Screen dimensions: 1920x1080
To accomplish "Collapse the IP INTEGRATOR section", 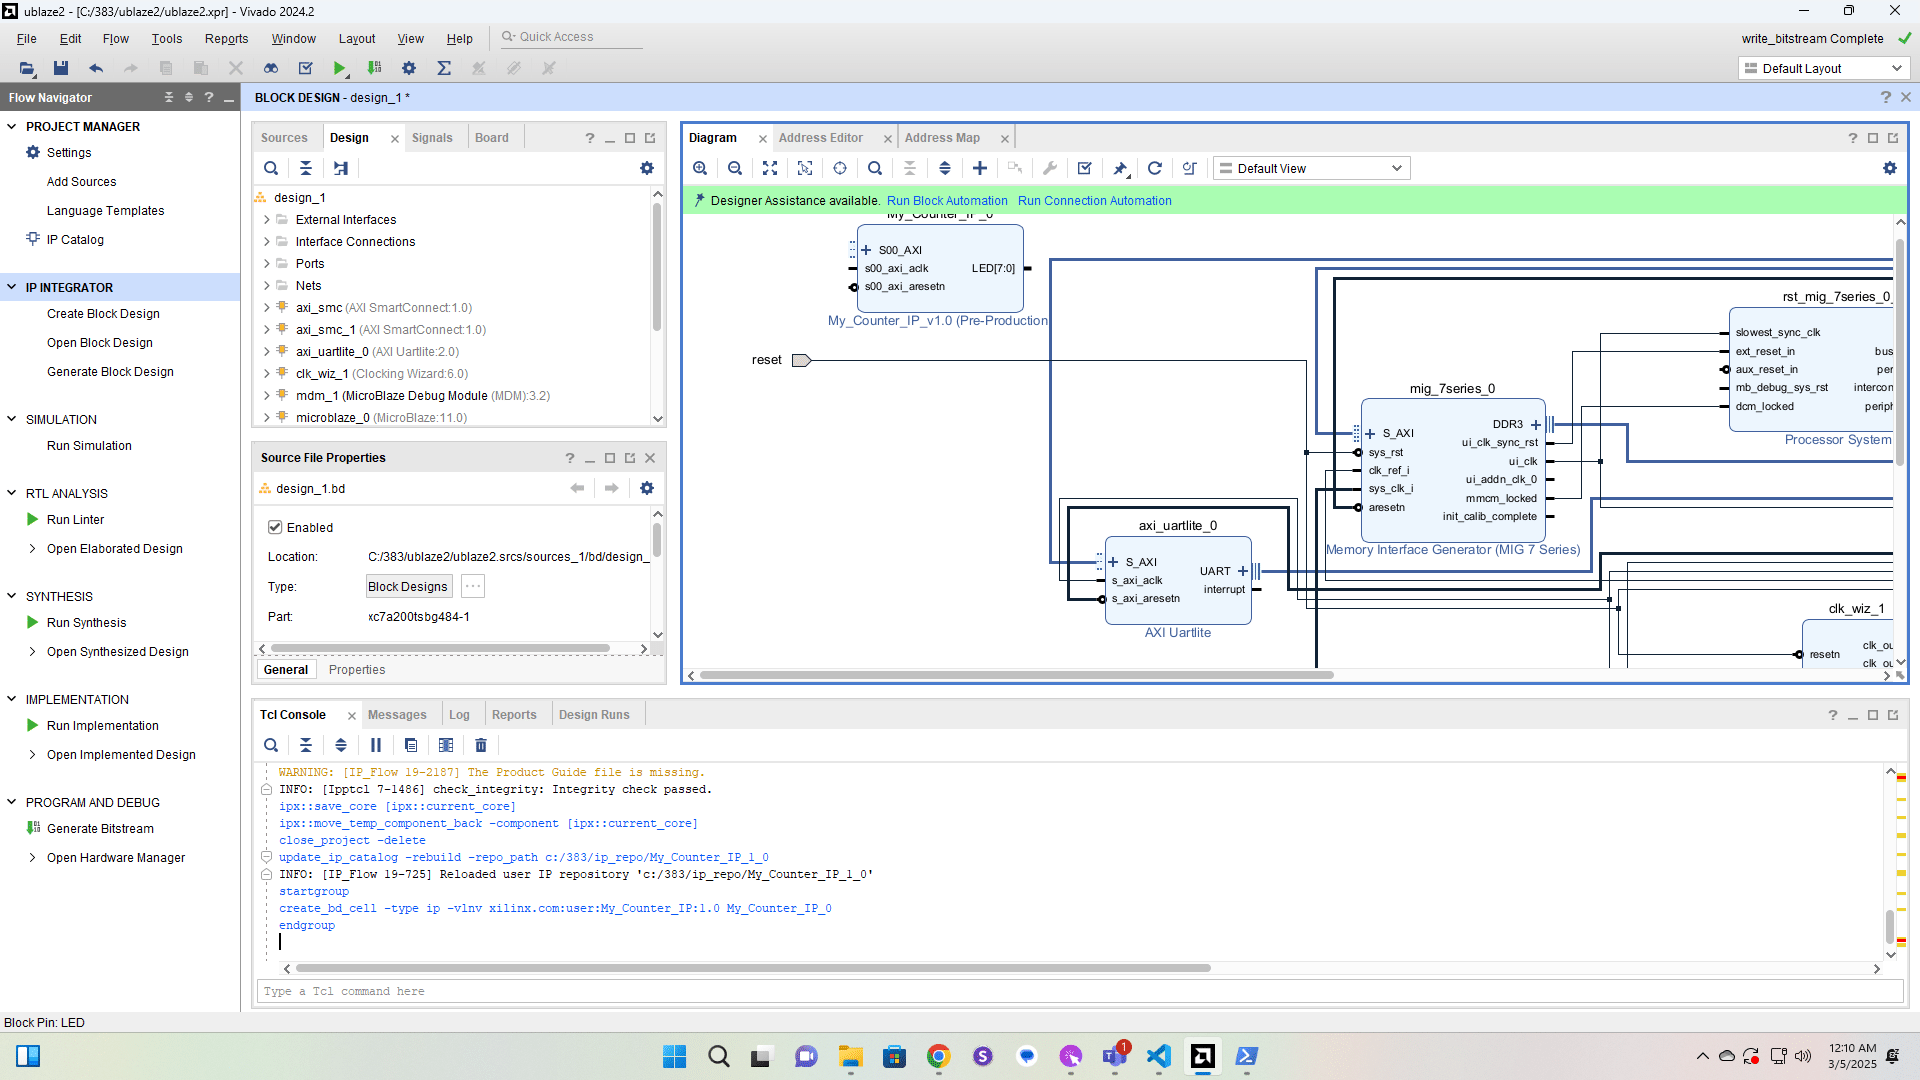I will tap(12, 287).
